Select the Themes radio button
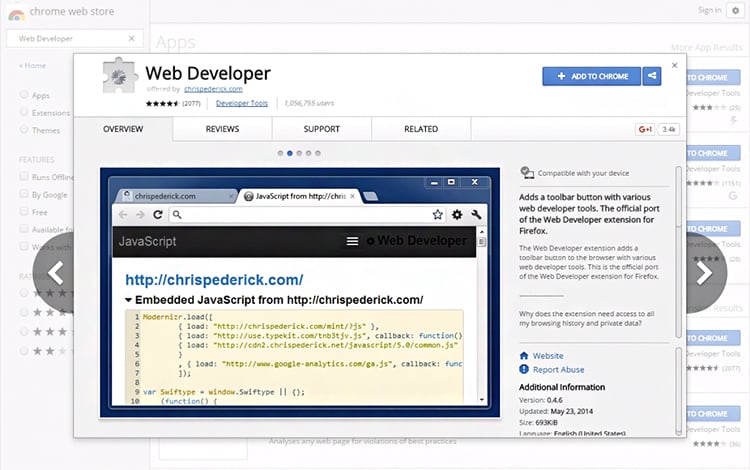 pos(23,129)
